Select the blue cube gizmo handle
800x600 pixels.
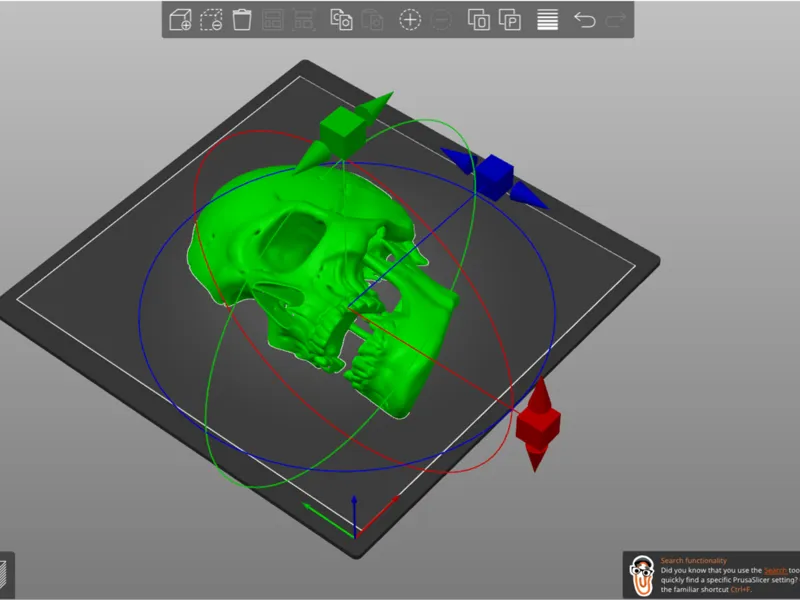tap(493, 177)
